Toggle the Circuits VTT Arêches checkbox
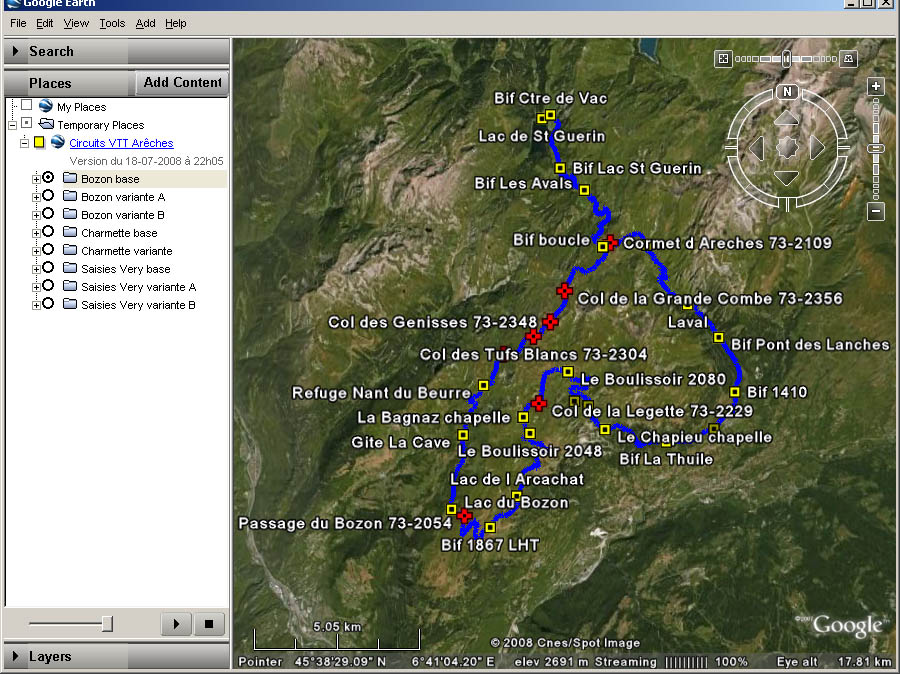This screenshot has height=674, width=900. 39,142
